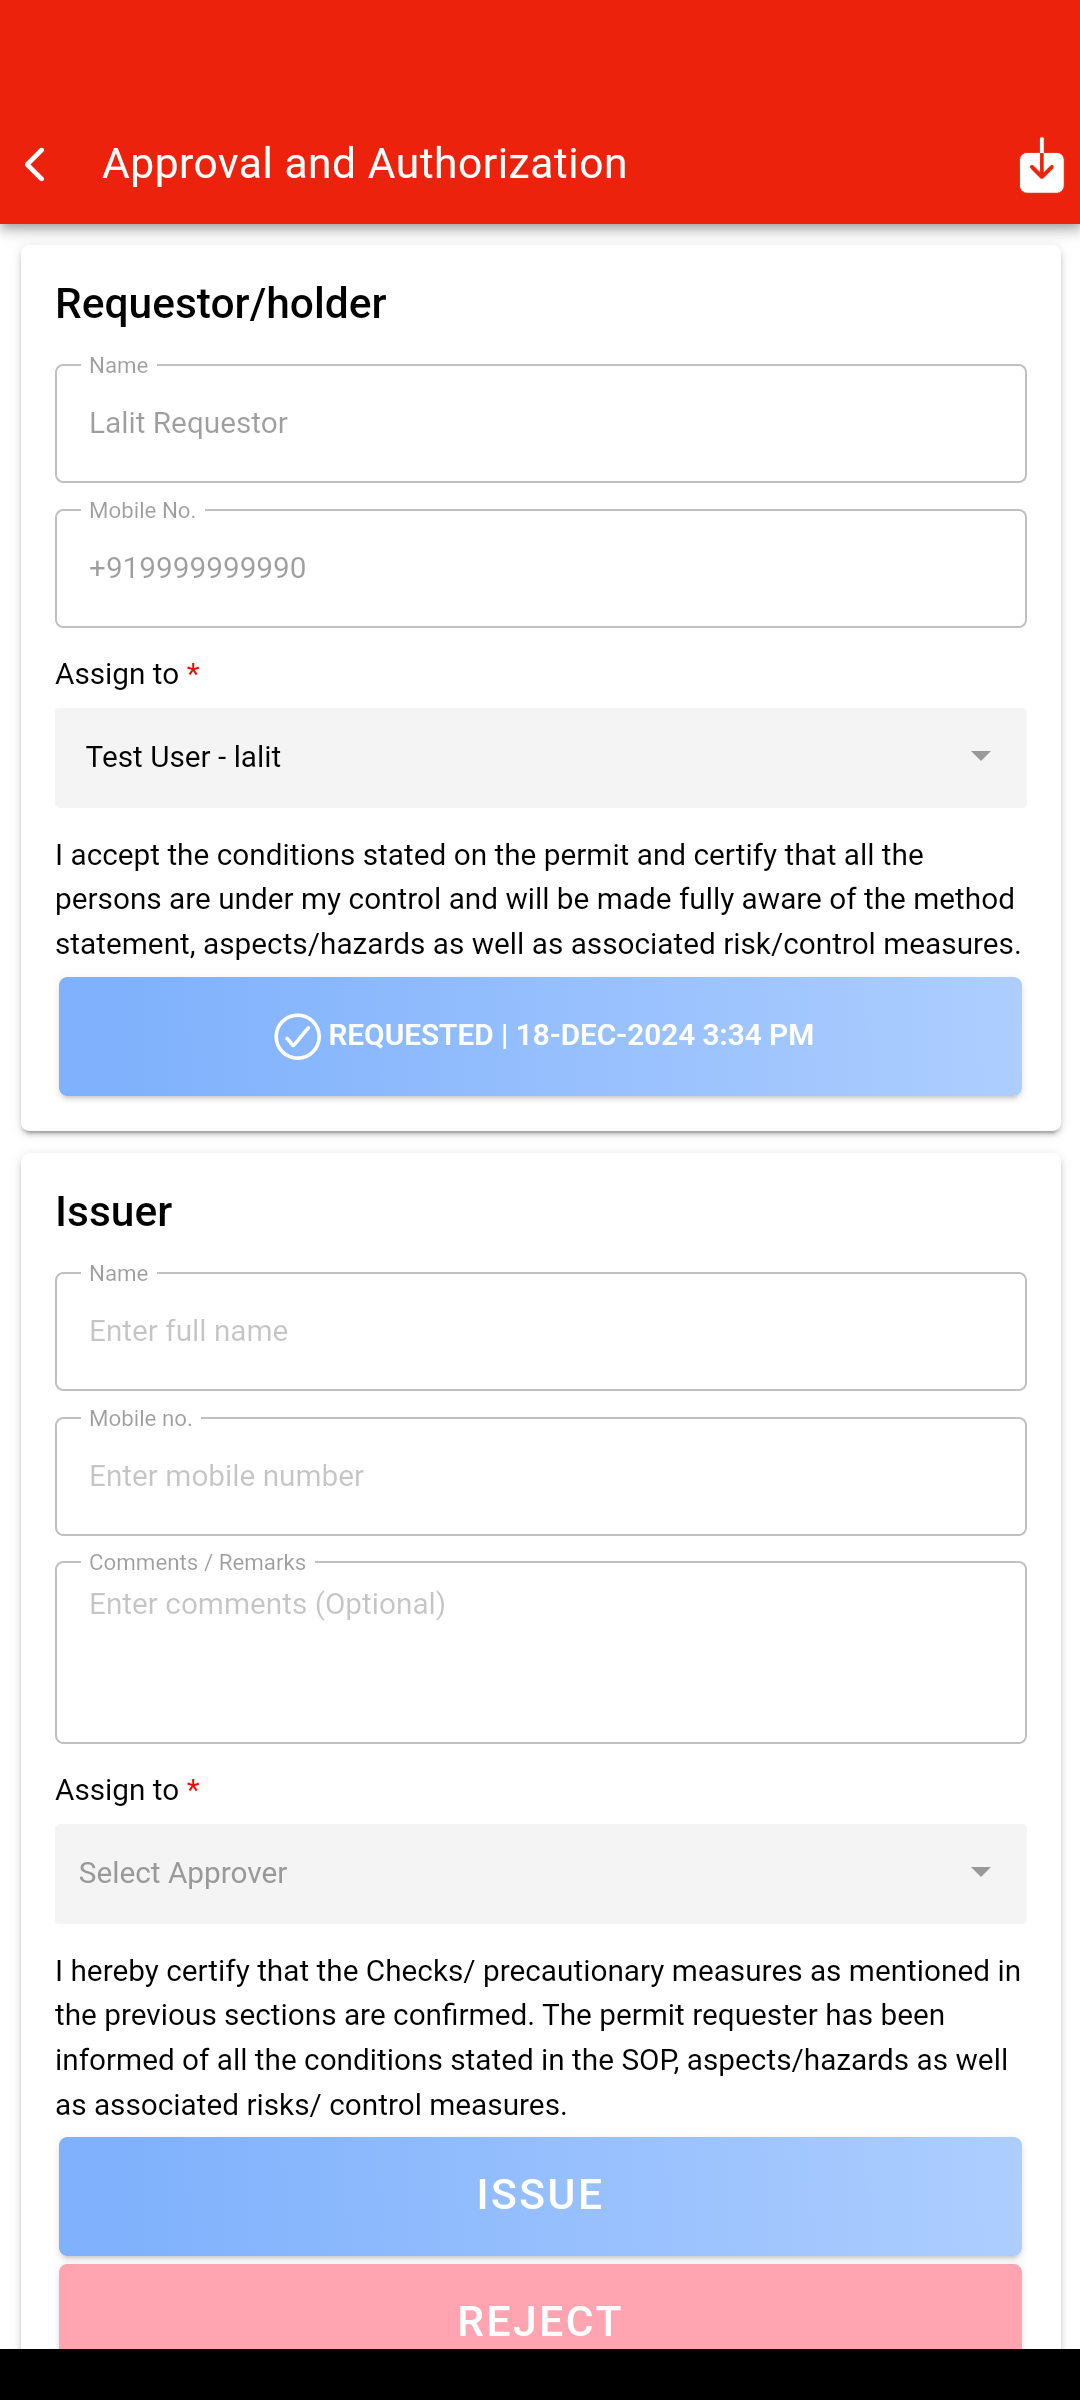The width and height of the screenshot is (1080, 2400).
Task: Tap the Issuer Mobile no. field
Action: 540,1477
